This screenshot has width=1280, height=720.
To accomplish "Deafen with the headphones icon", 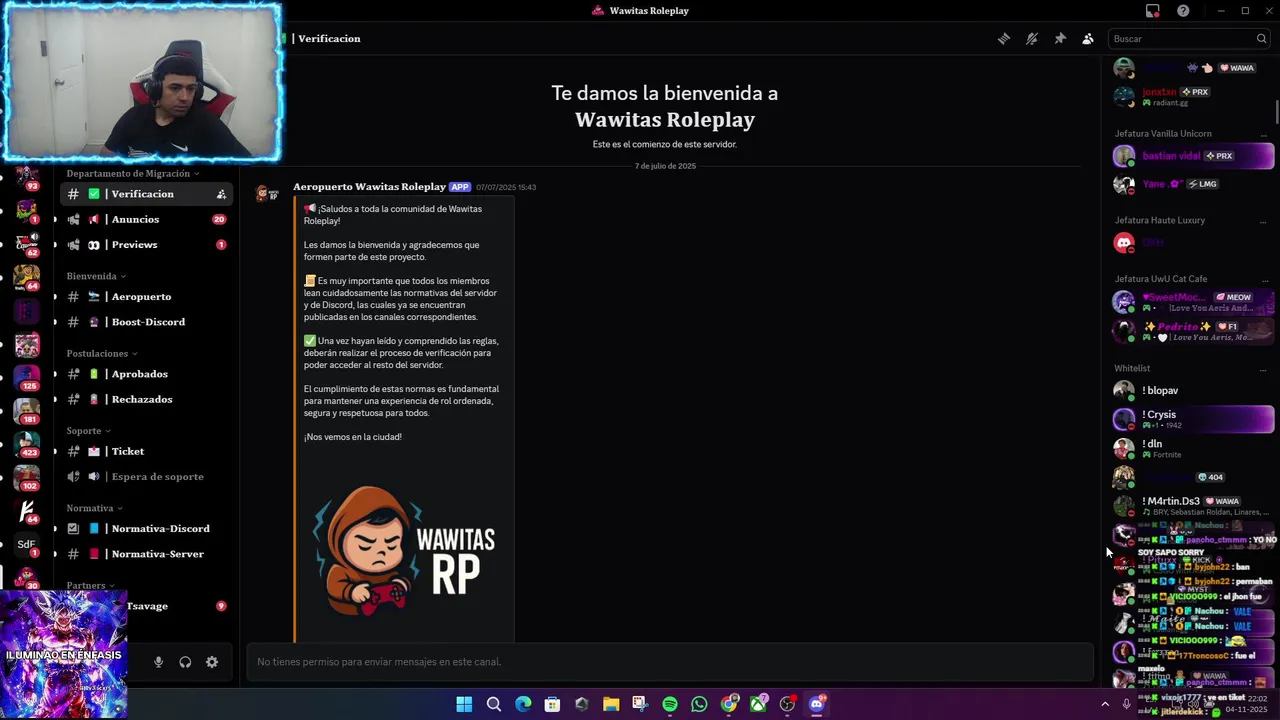I will tap(185, 662).
